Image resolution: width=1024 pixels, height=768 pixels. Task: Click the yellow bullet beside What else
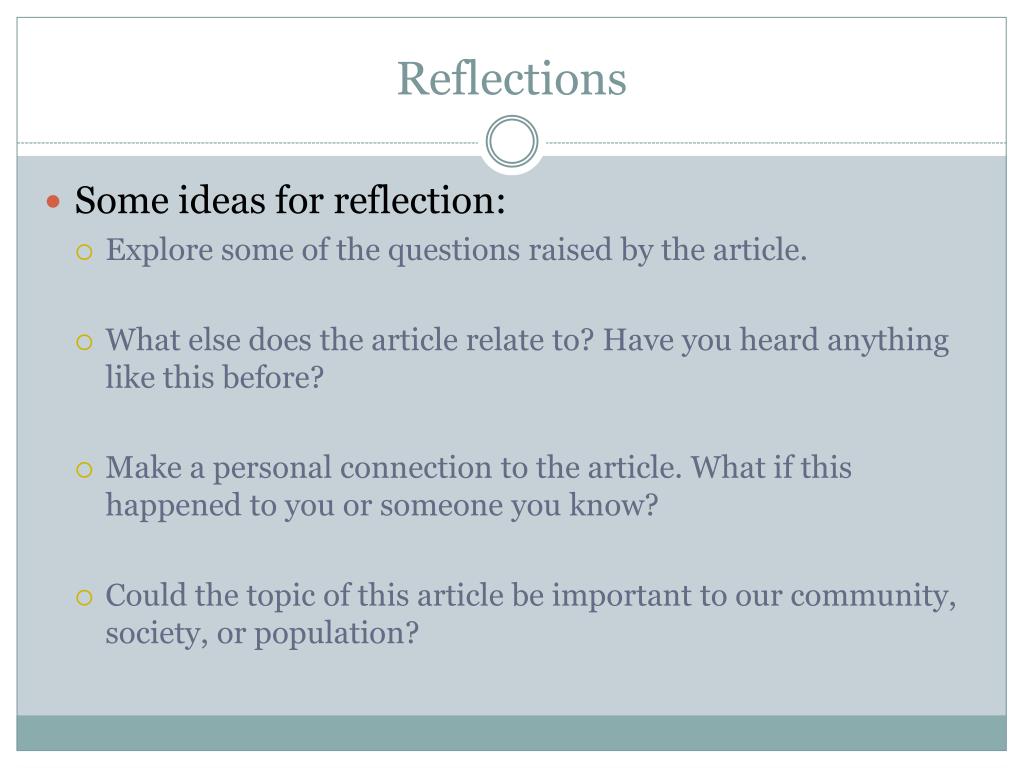pyautogui.click(x=84, y=342)
